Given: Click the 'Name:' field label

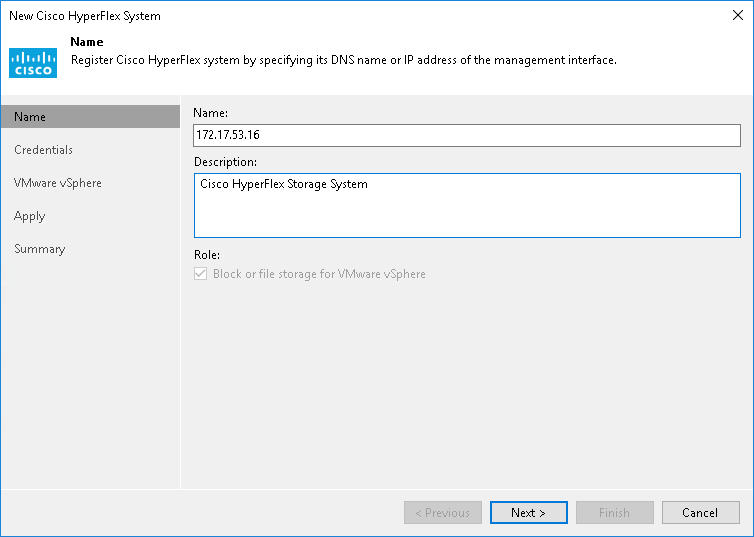Looking at the screenshot, I should (210, 115).
